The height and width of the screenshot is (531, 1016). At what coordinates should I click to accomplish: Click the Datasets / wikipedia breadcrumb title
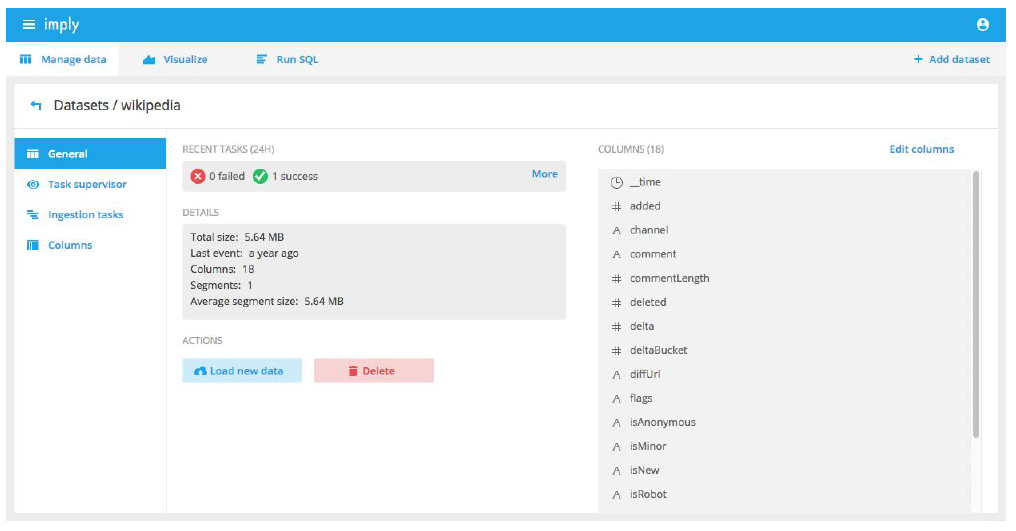click(117, 105)
